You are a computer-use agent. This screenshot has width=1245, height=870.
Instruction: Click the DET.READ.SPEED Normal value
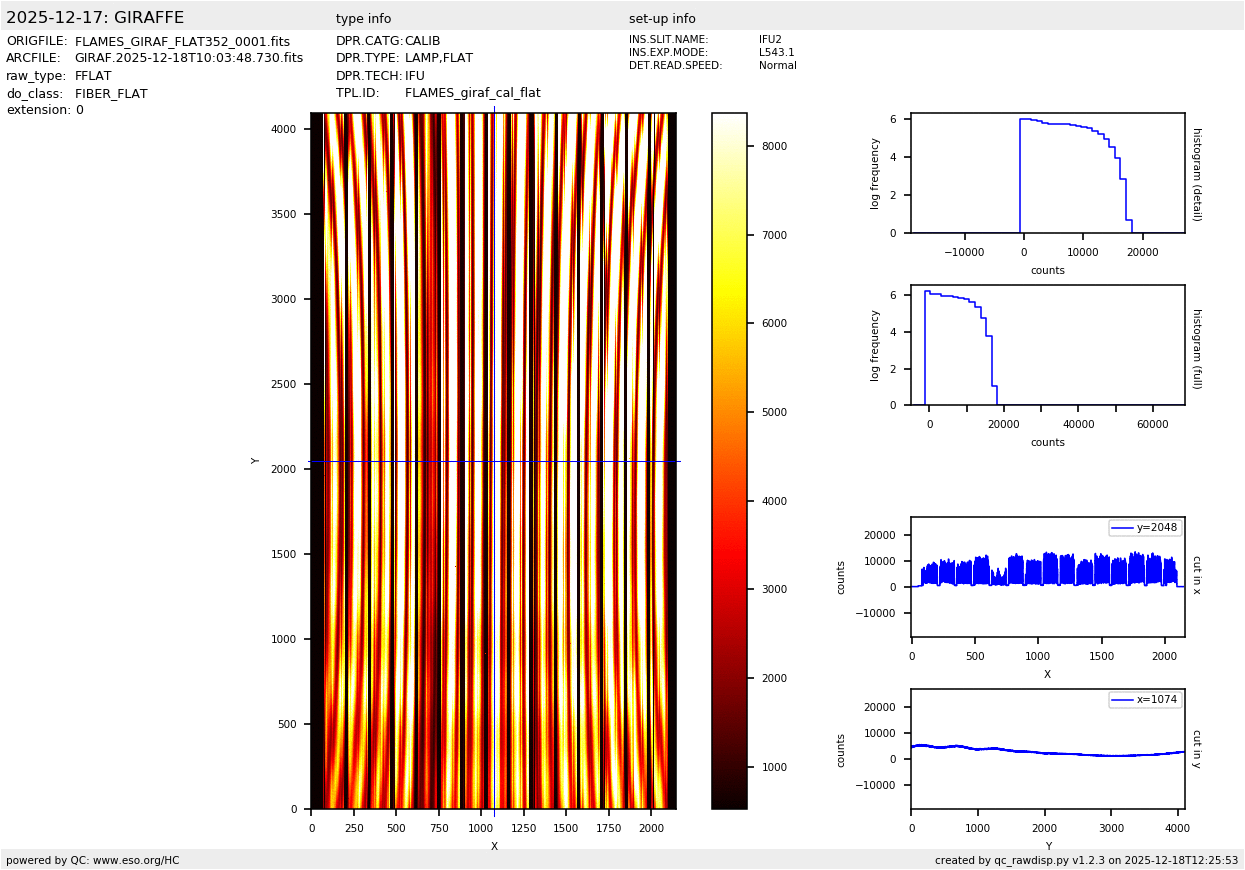tap(777, 66)
